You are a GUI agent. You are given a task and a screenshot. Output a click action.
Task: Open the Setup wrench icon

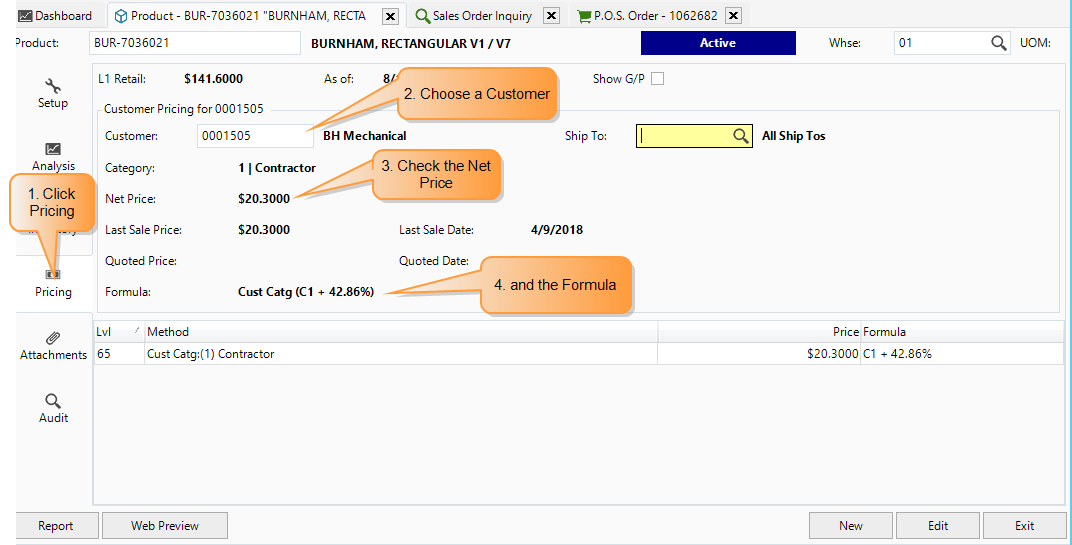(x=53, y=87)
